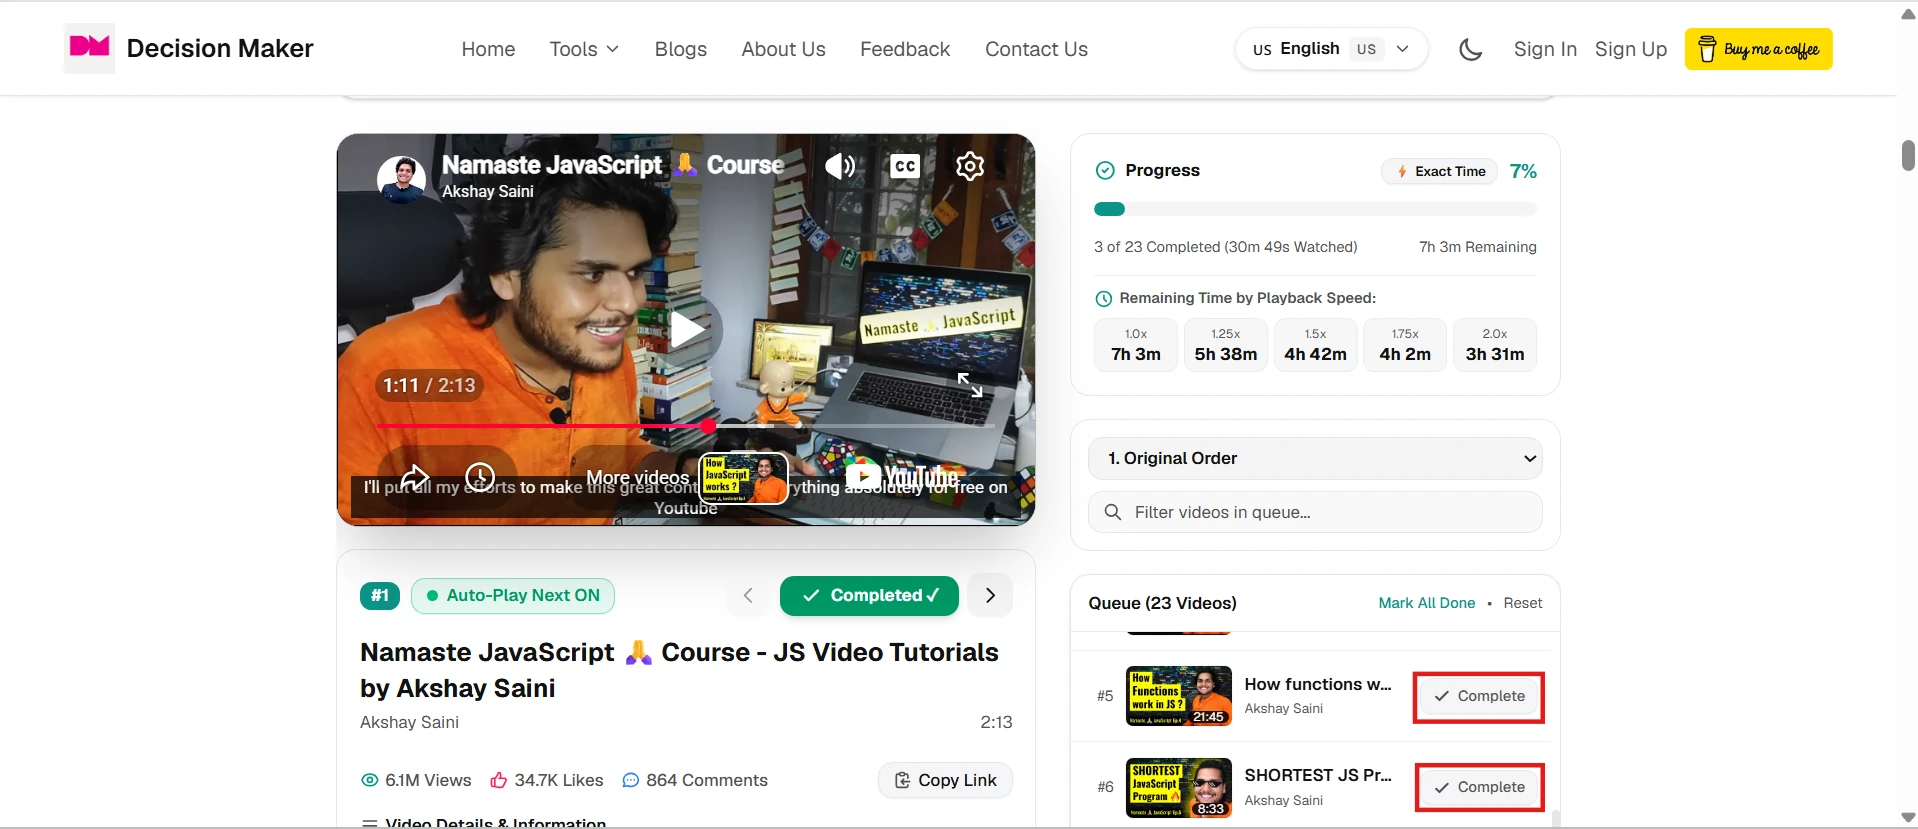The height and width of the screenshot is (829, 1918).
Task: Click Sign In link
Action: [1545, 49]
